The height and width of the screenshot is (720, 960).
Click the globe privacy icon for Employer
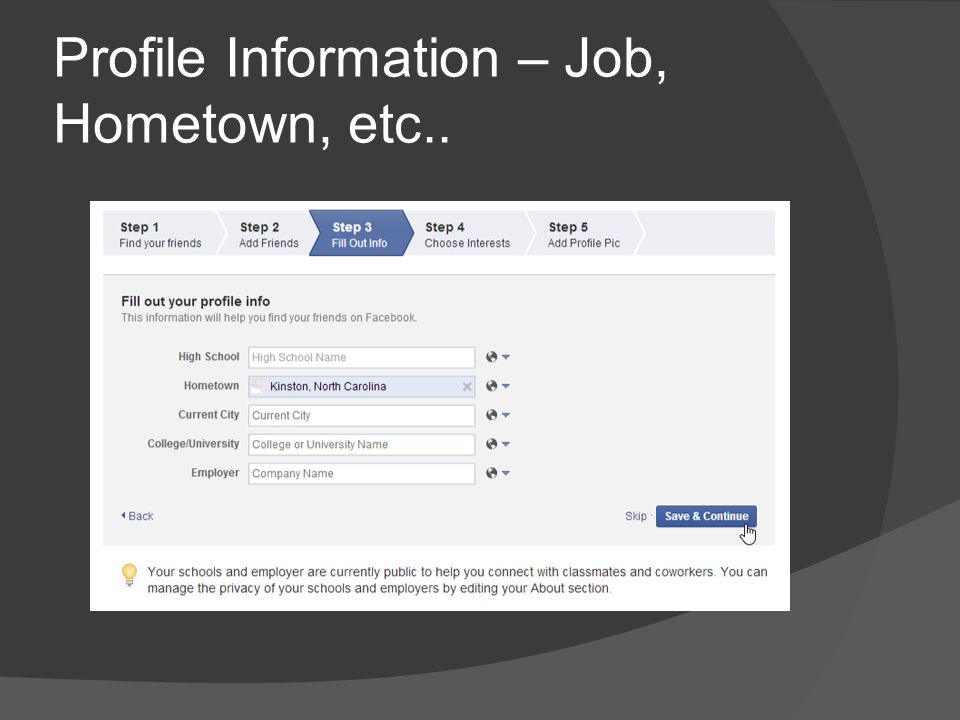pyautogui.click(x=491, y=473)
